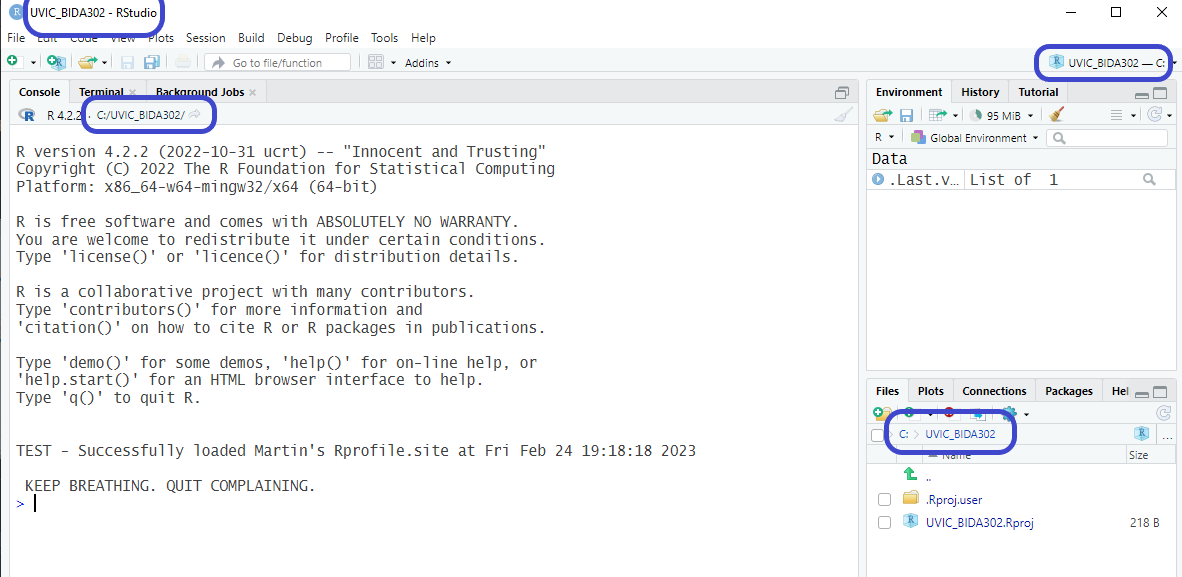This screenshot has height=577, width=1182.
Task: Clear Environment objects using the broom icon
Action: point(1057,115)
